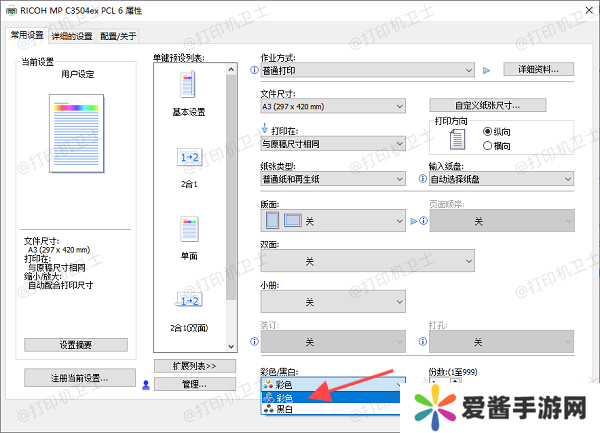Screen dimensions: 600x433
Task: Click the person icon beside 管理 button
Action: 146,384
